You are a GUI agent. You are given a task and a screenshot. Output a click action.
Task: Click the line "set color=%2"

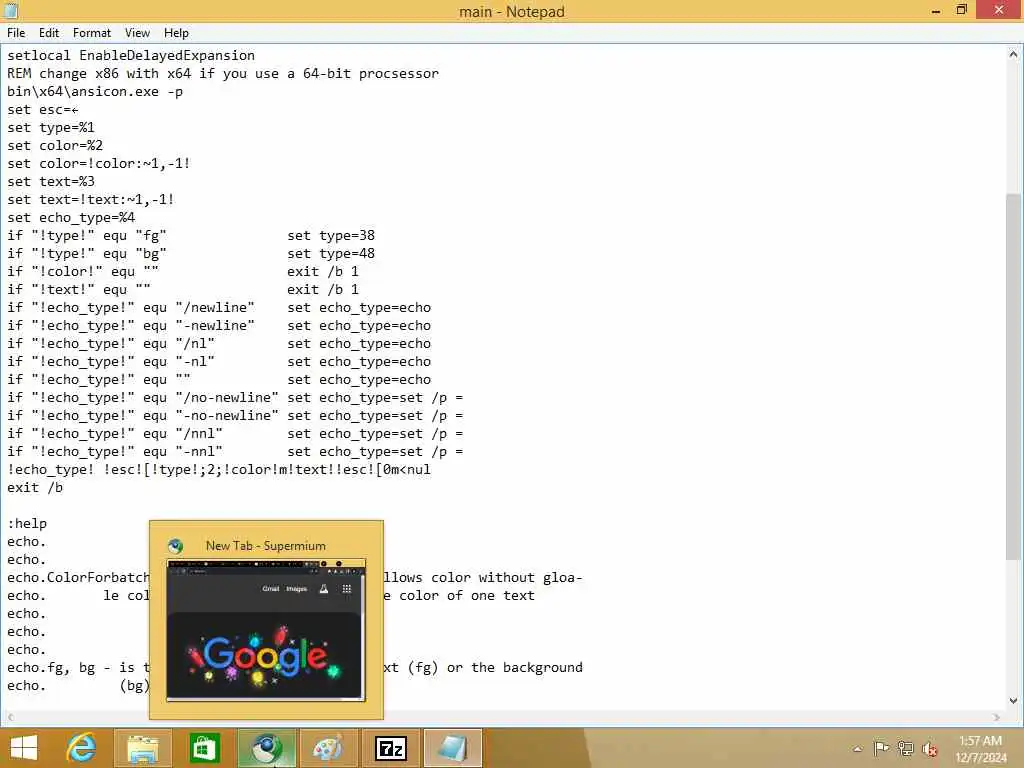tap(55, 146)
